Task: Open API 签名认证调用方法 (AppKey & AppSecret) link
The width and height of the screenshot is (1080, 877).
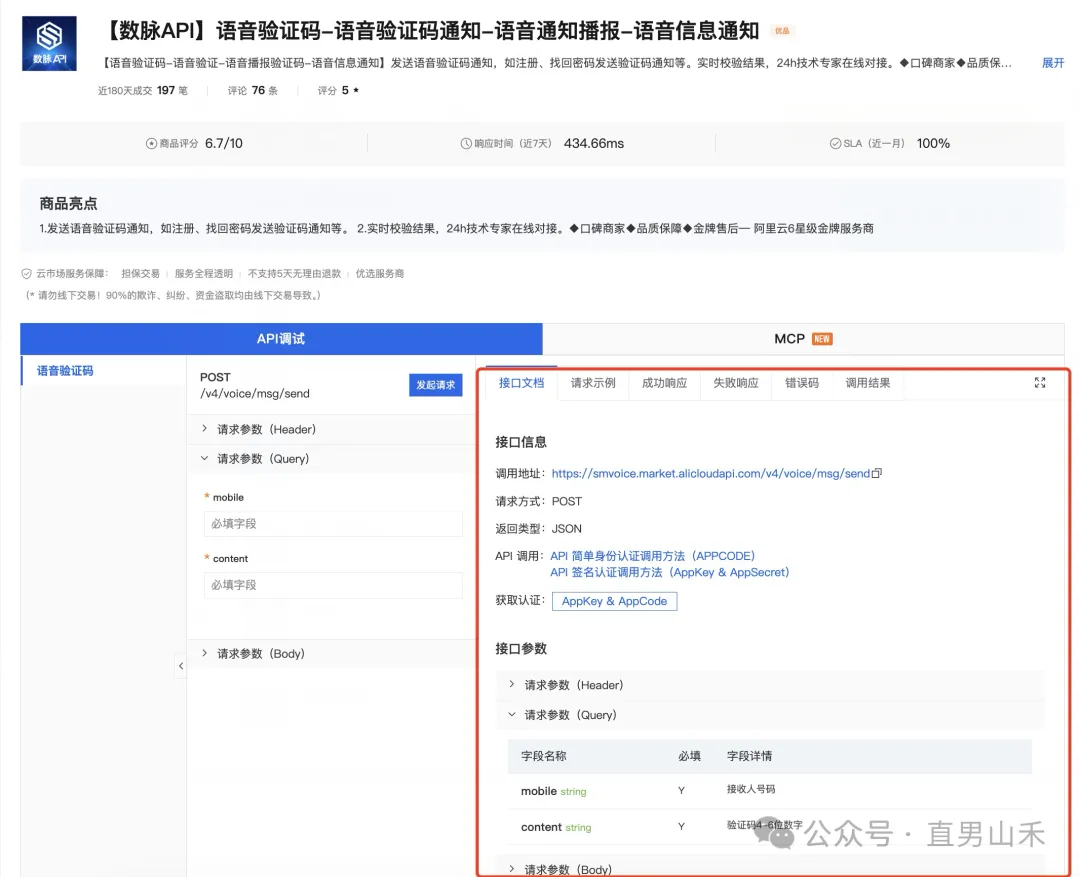Action: (x=669, y=572)
